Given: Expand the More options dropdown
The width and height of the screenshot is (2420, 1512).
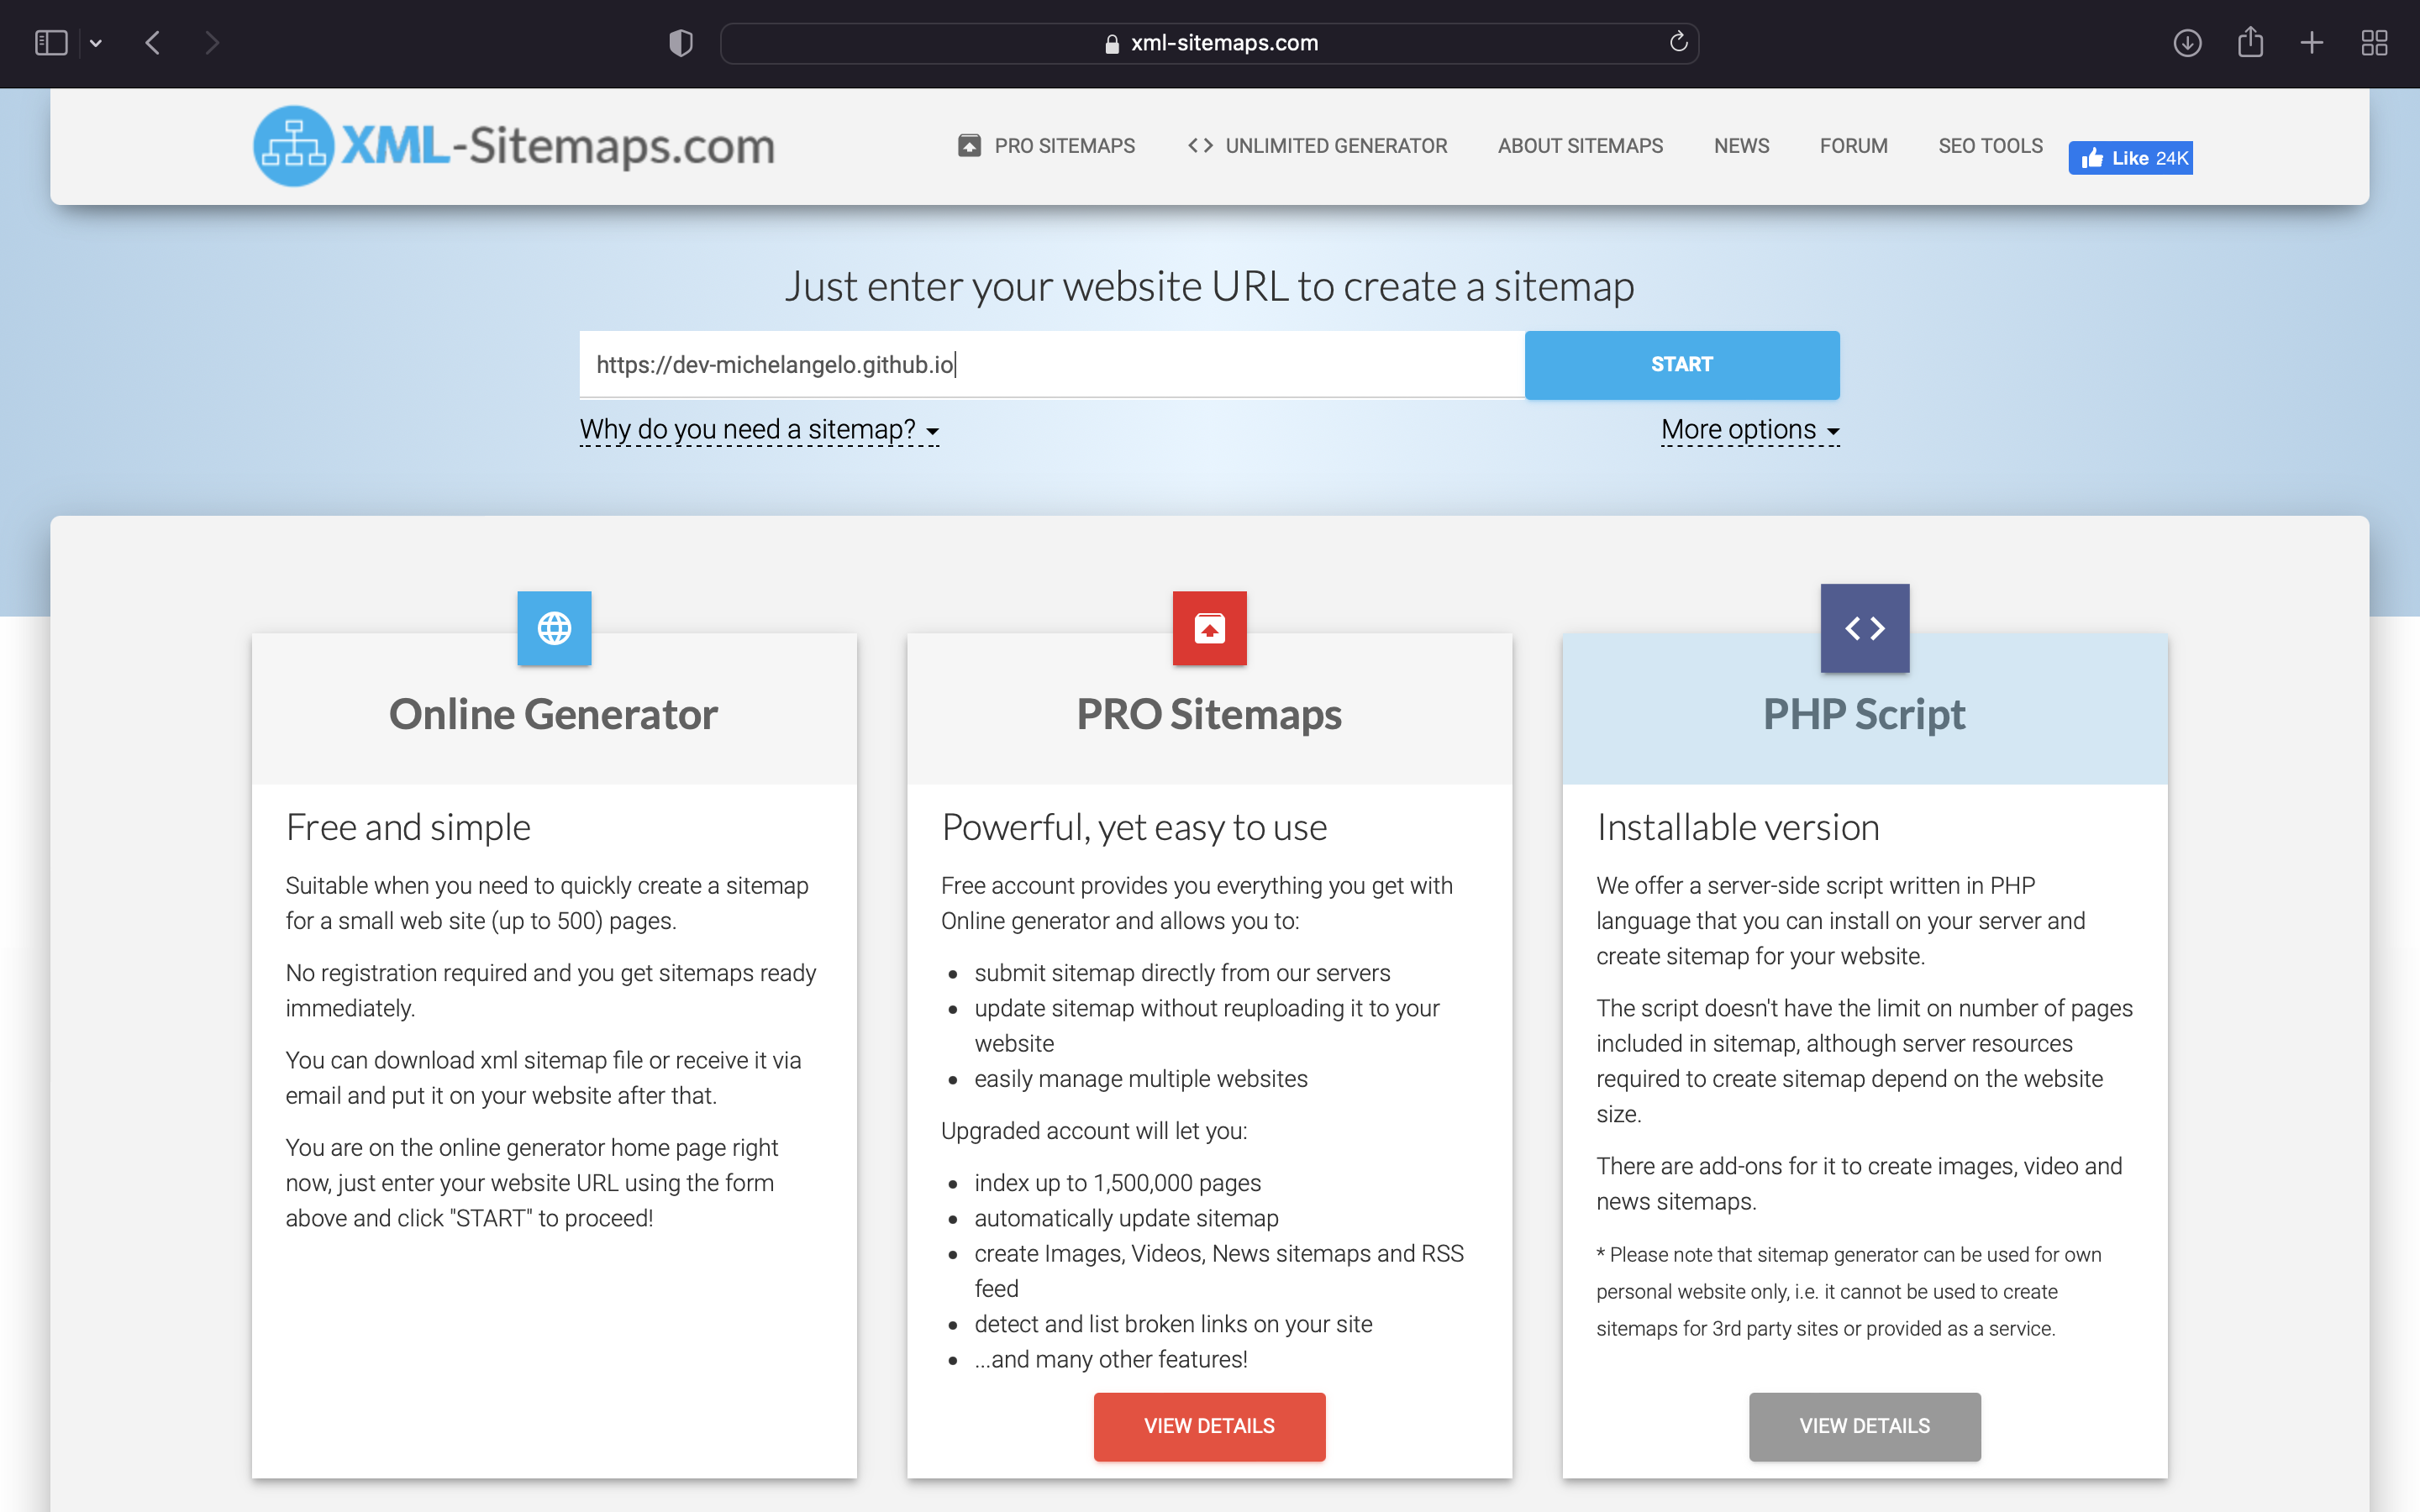Looking at the screenshot, I should point(1749,430).
